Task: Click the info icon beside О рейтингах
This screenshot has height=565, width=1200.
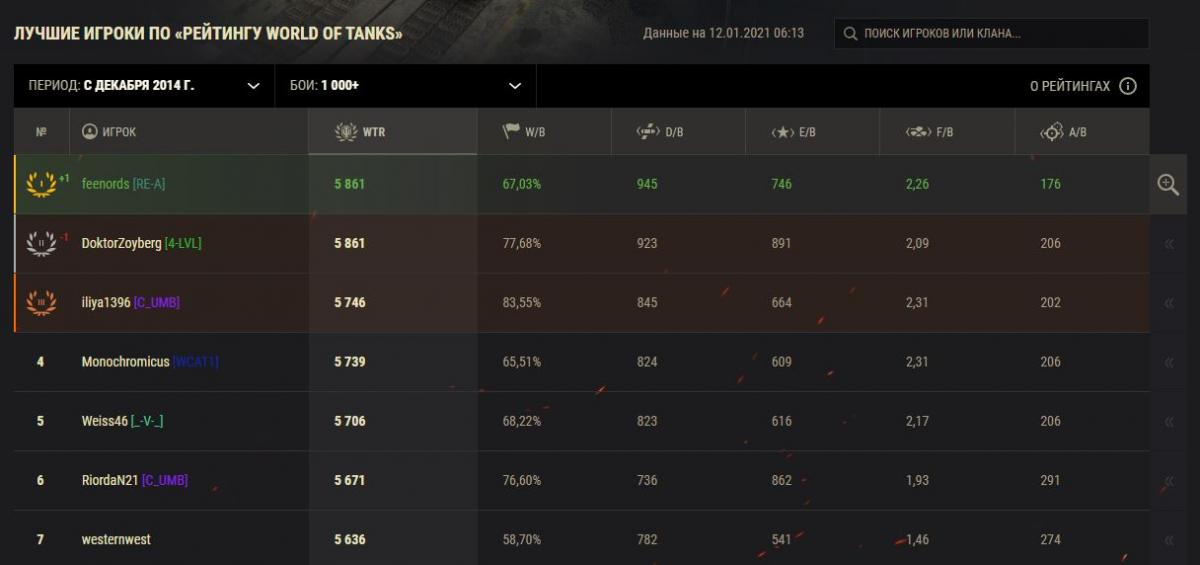Action: pos(1128,86)
